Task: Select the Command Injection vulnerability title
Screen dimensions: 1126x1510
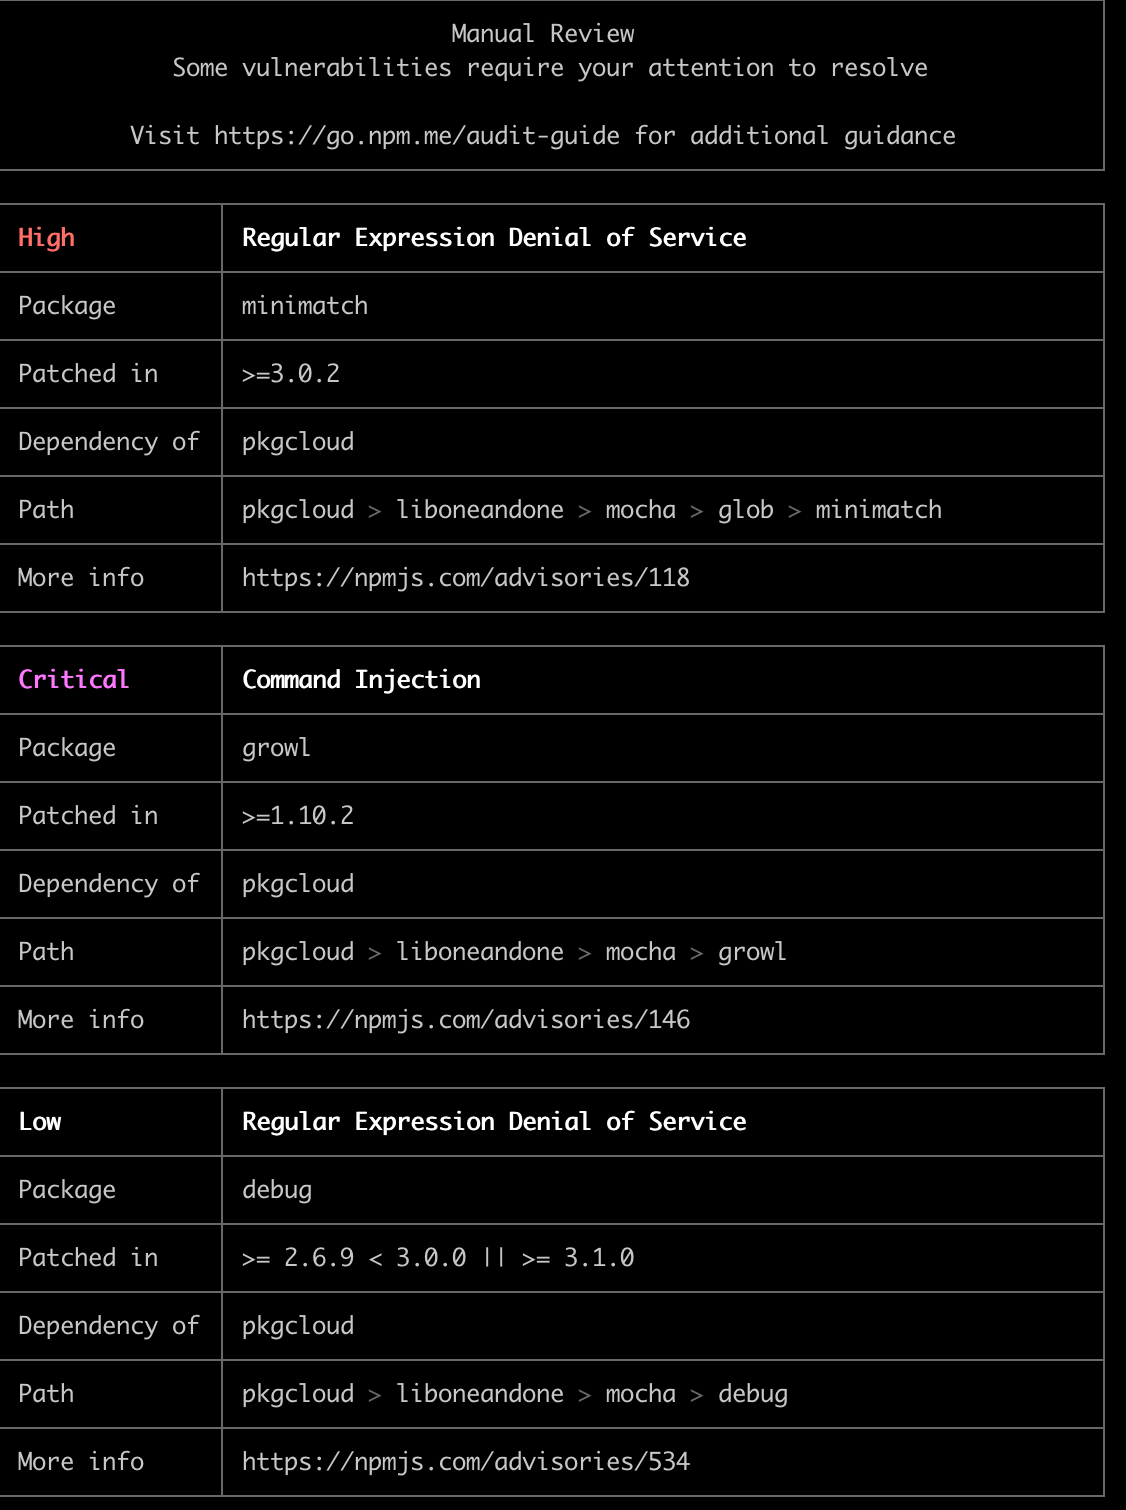Action: pos(360,679)
